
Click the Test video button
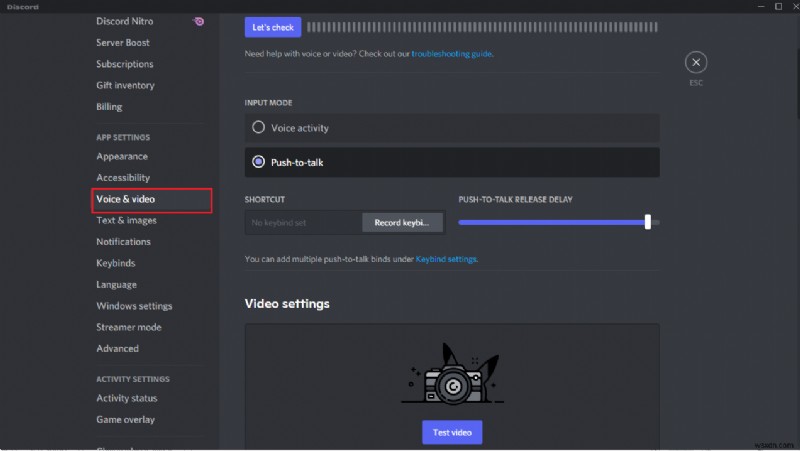(452, 433)
